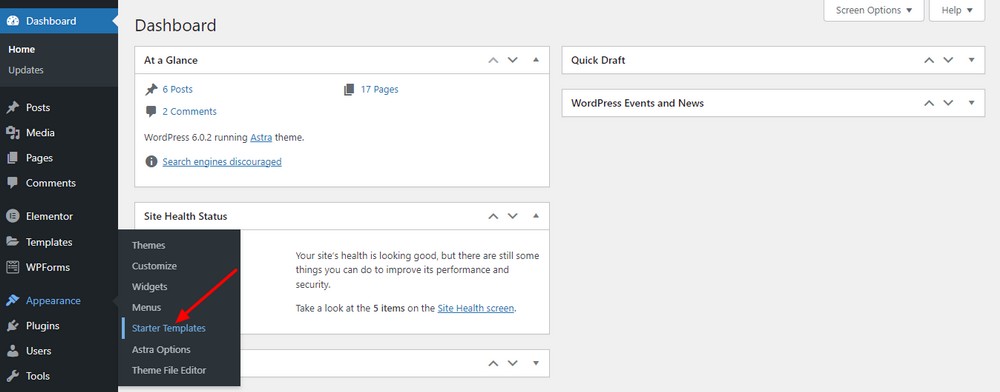Click the Appearance paintbrush icon
This screenshot has height=392, width=1000.
[x=13, y=300]
